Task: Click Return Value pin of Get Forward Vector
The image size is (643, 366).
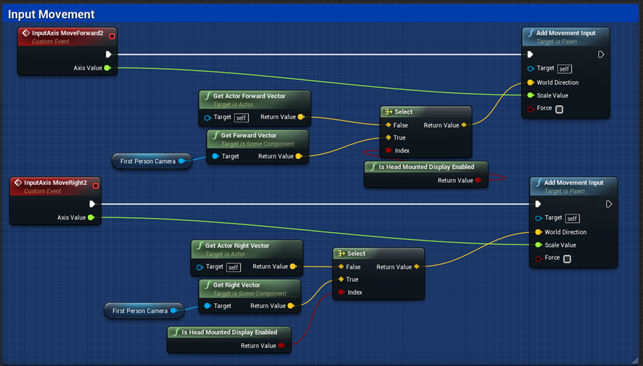Action: (x=299, y=156)
